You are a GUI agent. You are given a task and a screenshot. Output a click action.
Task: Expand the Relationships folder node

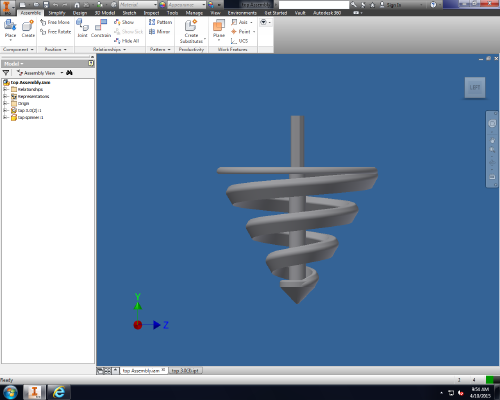coord(5,89)
